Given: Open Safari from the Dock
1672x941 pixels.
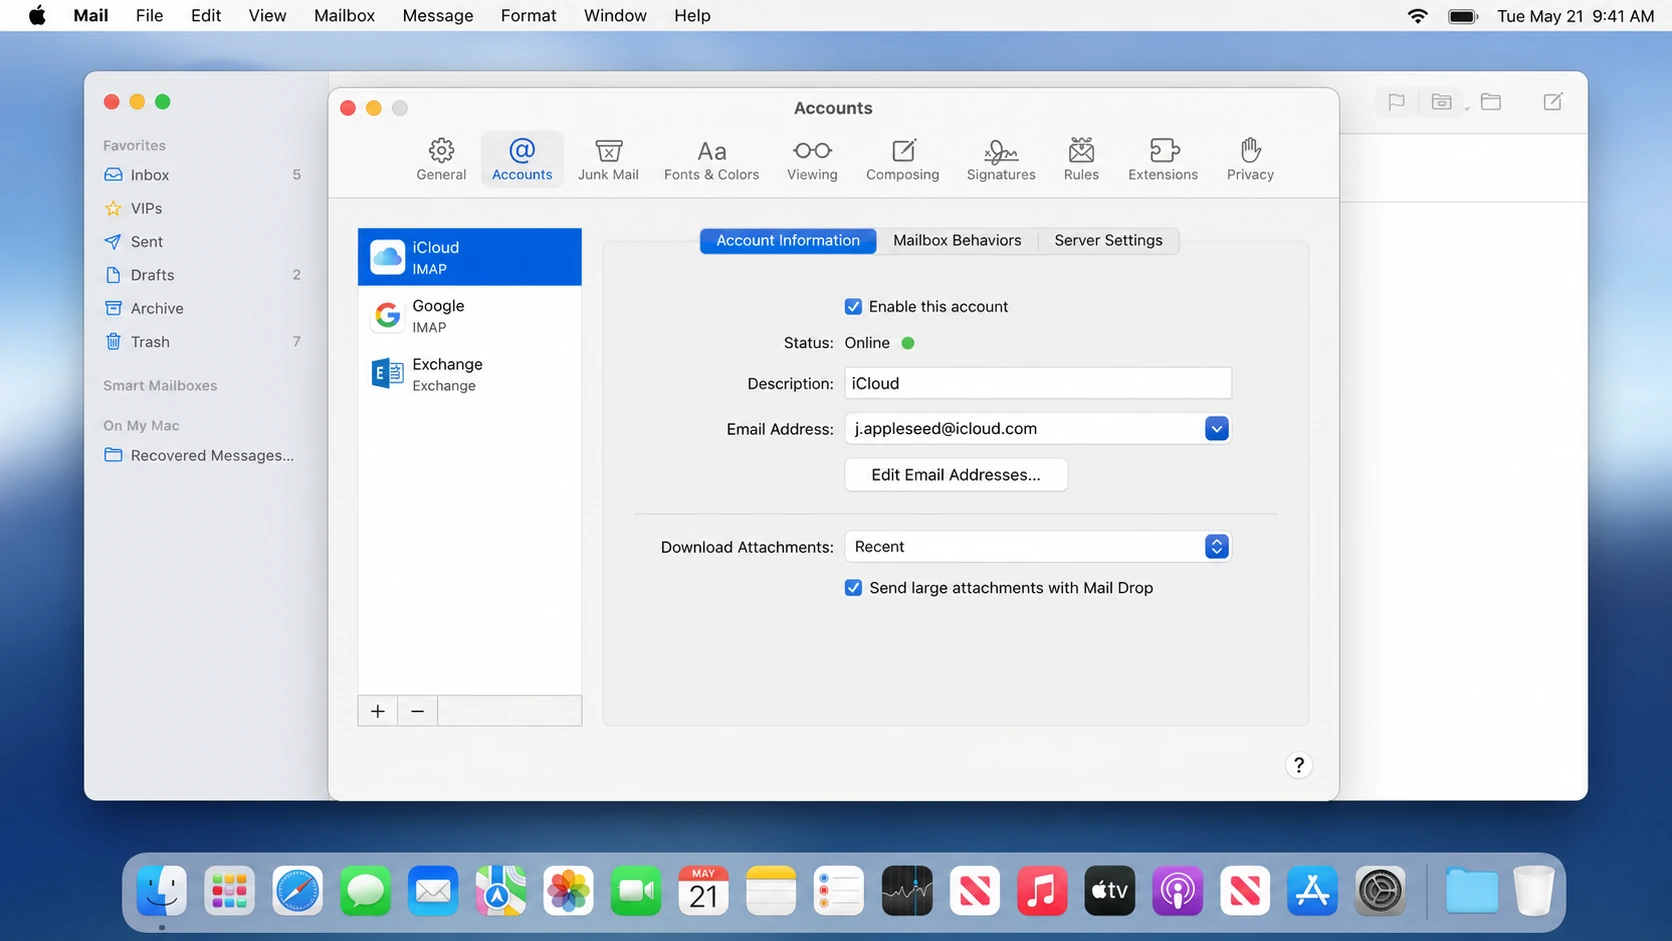Looking at the screenshot, I should pyautogui.click(x=297, y=891).
